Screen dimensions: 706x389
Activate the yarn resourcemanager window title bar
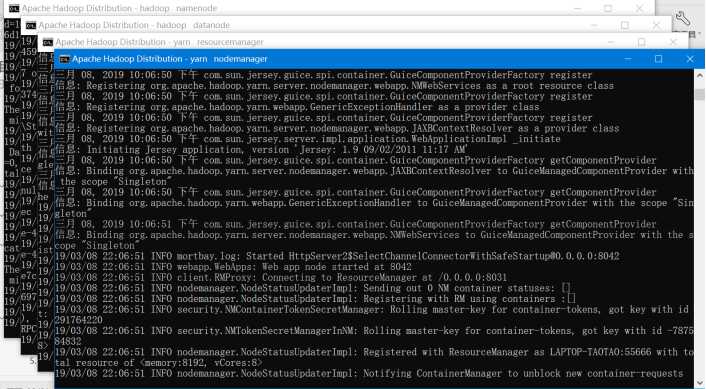click(159, 42)
